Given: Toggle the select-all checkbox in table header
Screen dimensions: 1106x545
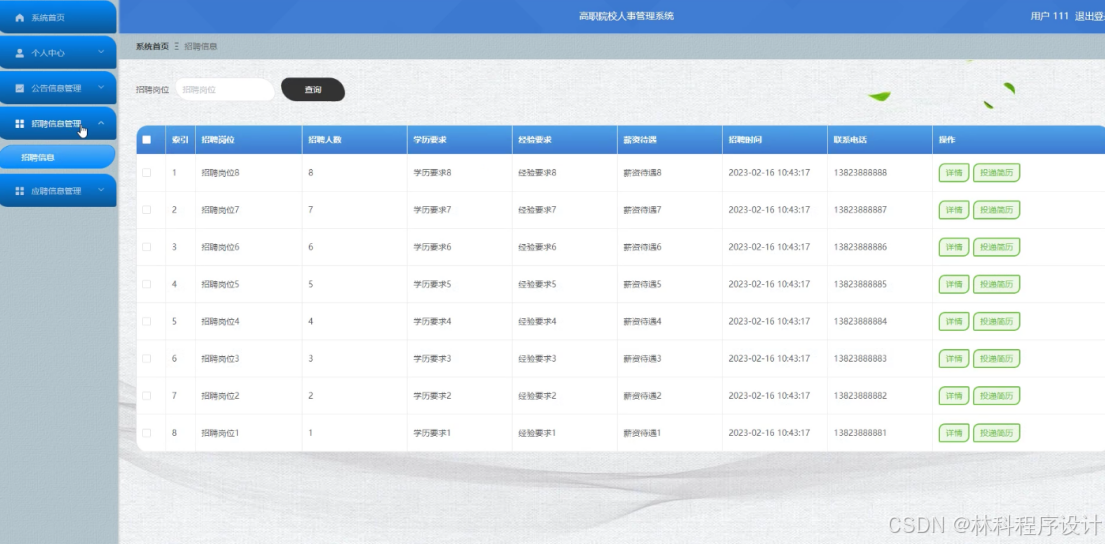Looking at the screenshot, I should (147, 140).
